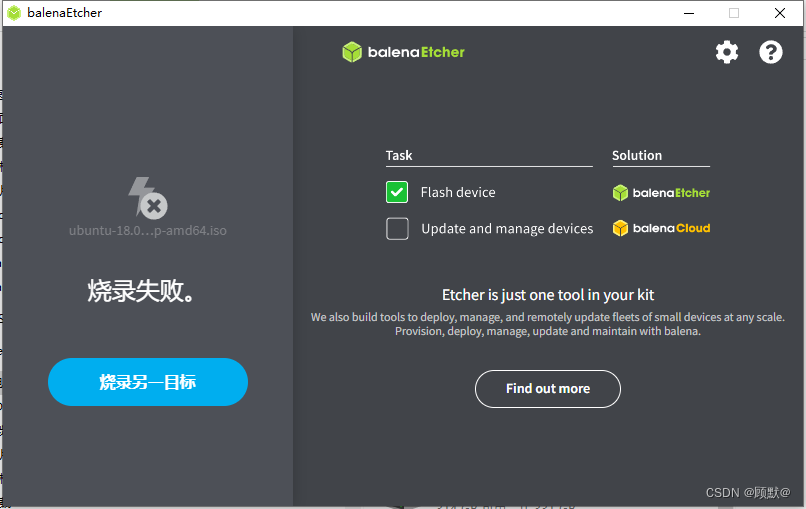Click "Etcher is just one tool in your kit"

click(548, 295)
